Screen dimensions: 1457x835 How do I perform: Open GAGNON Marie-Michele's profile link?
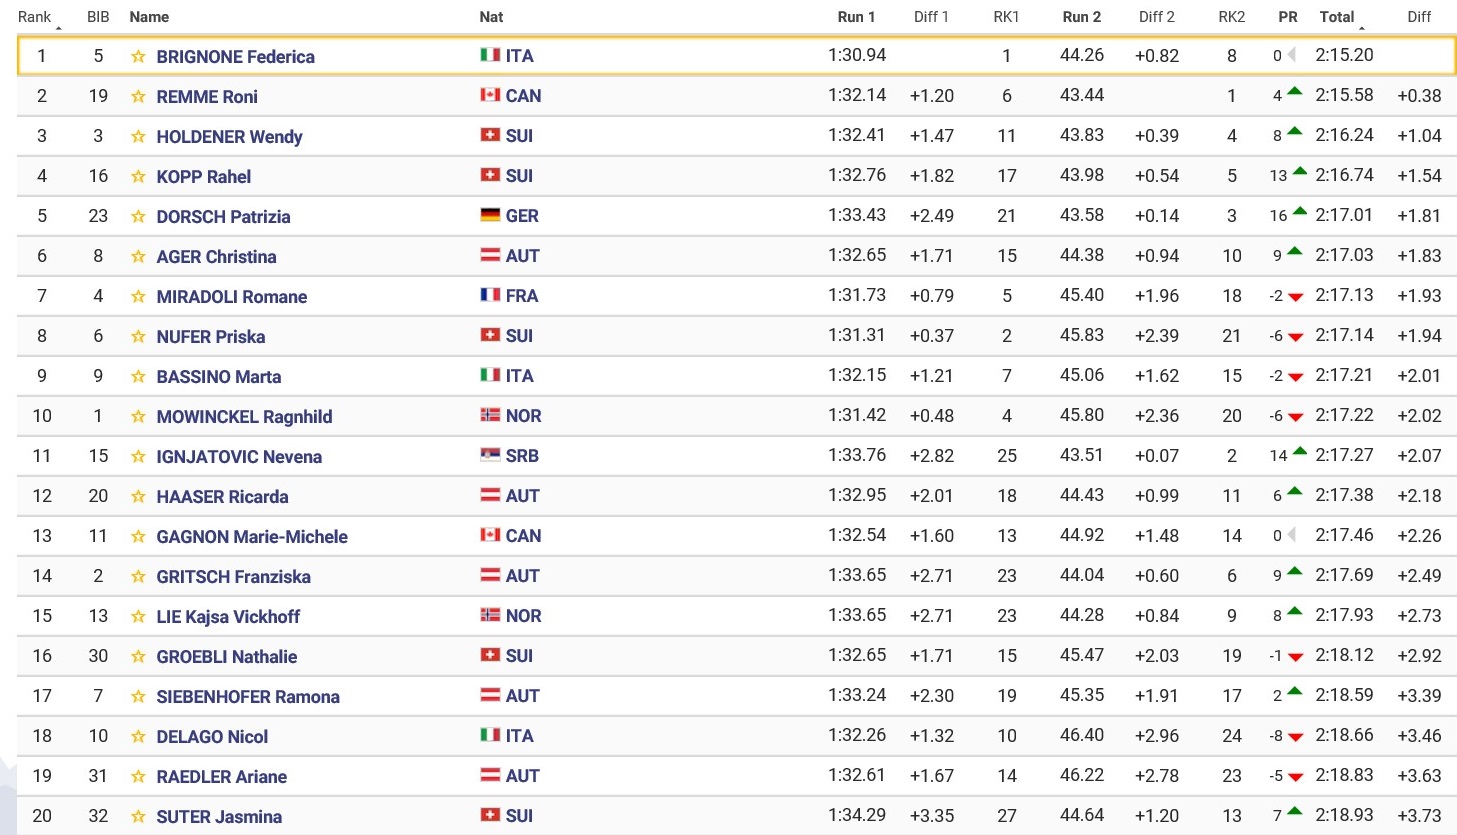tap(252, 537)
